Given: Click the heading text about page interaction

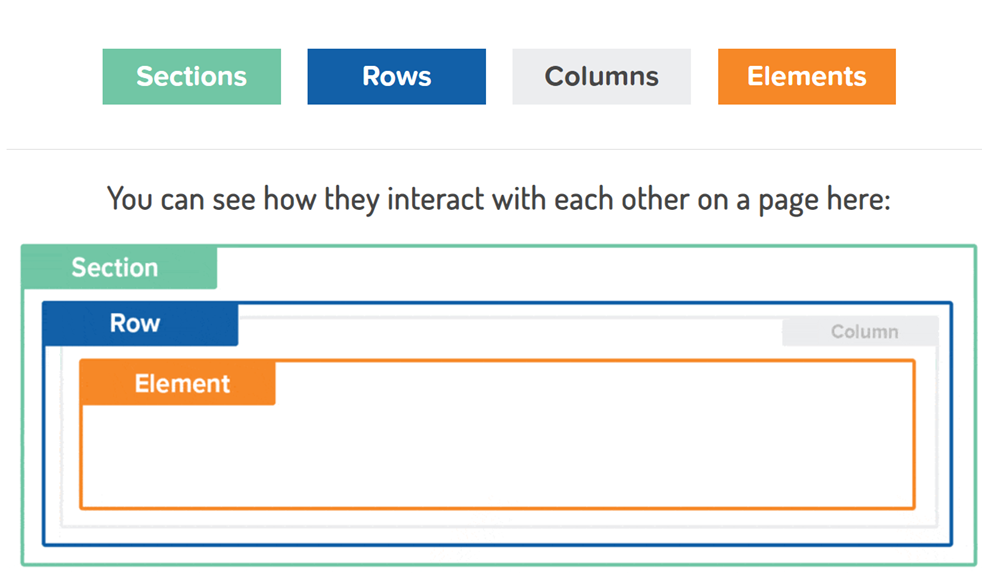Looking at the screenshot, I should pyautogui.click(x=499, y=200).
